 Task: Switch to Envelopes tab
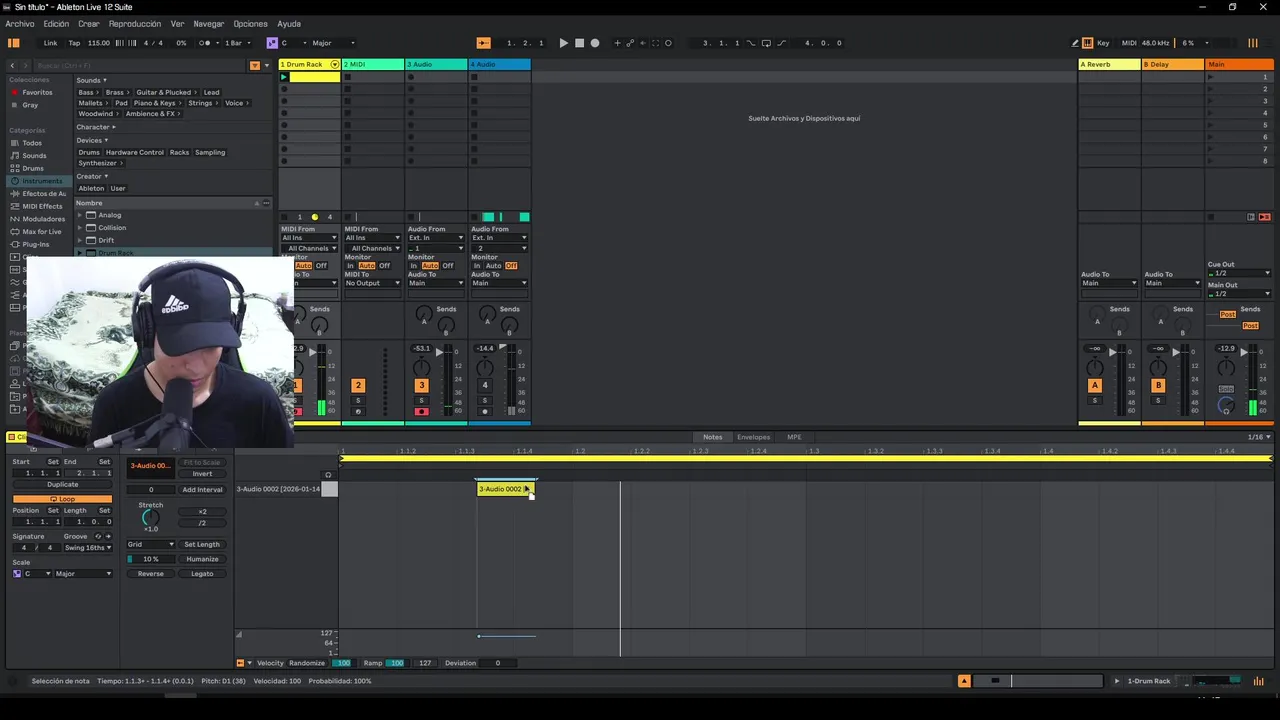tap(754, 437)
